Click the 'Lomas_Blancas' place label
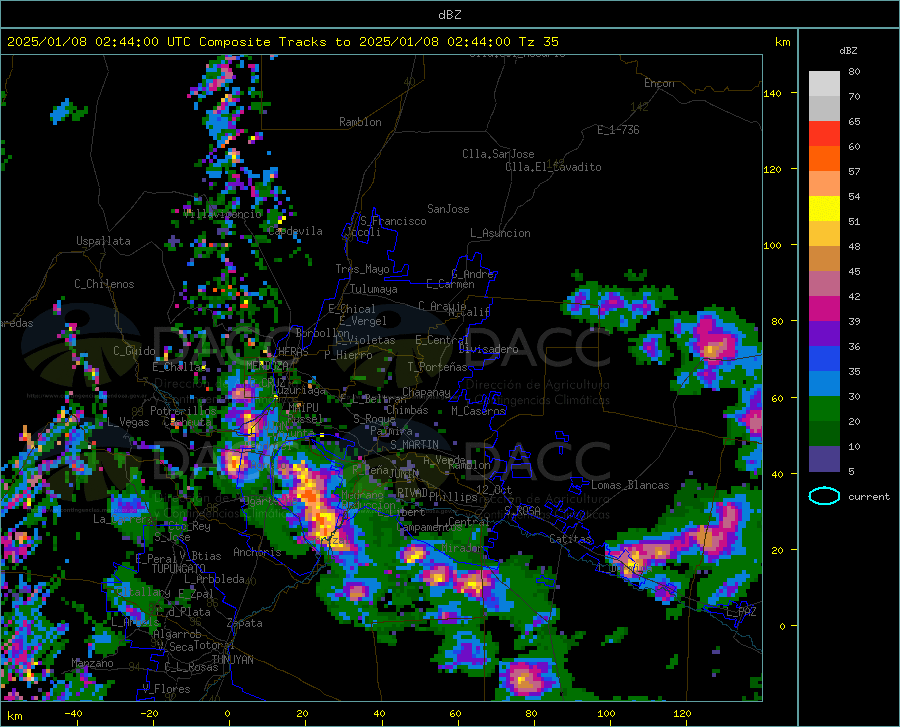Viewport: 900px width, 727px height. coord(630,485)
